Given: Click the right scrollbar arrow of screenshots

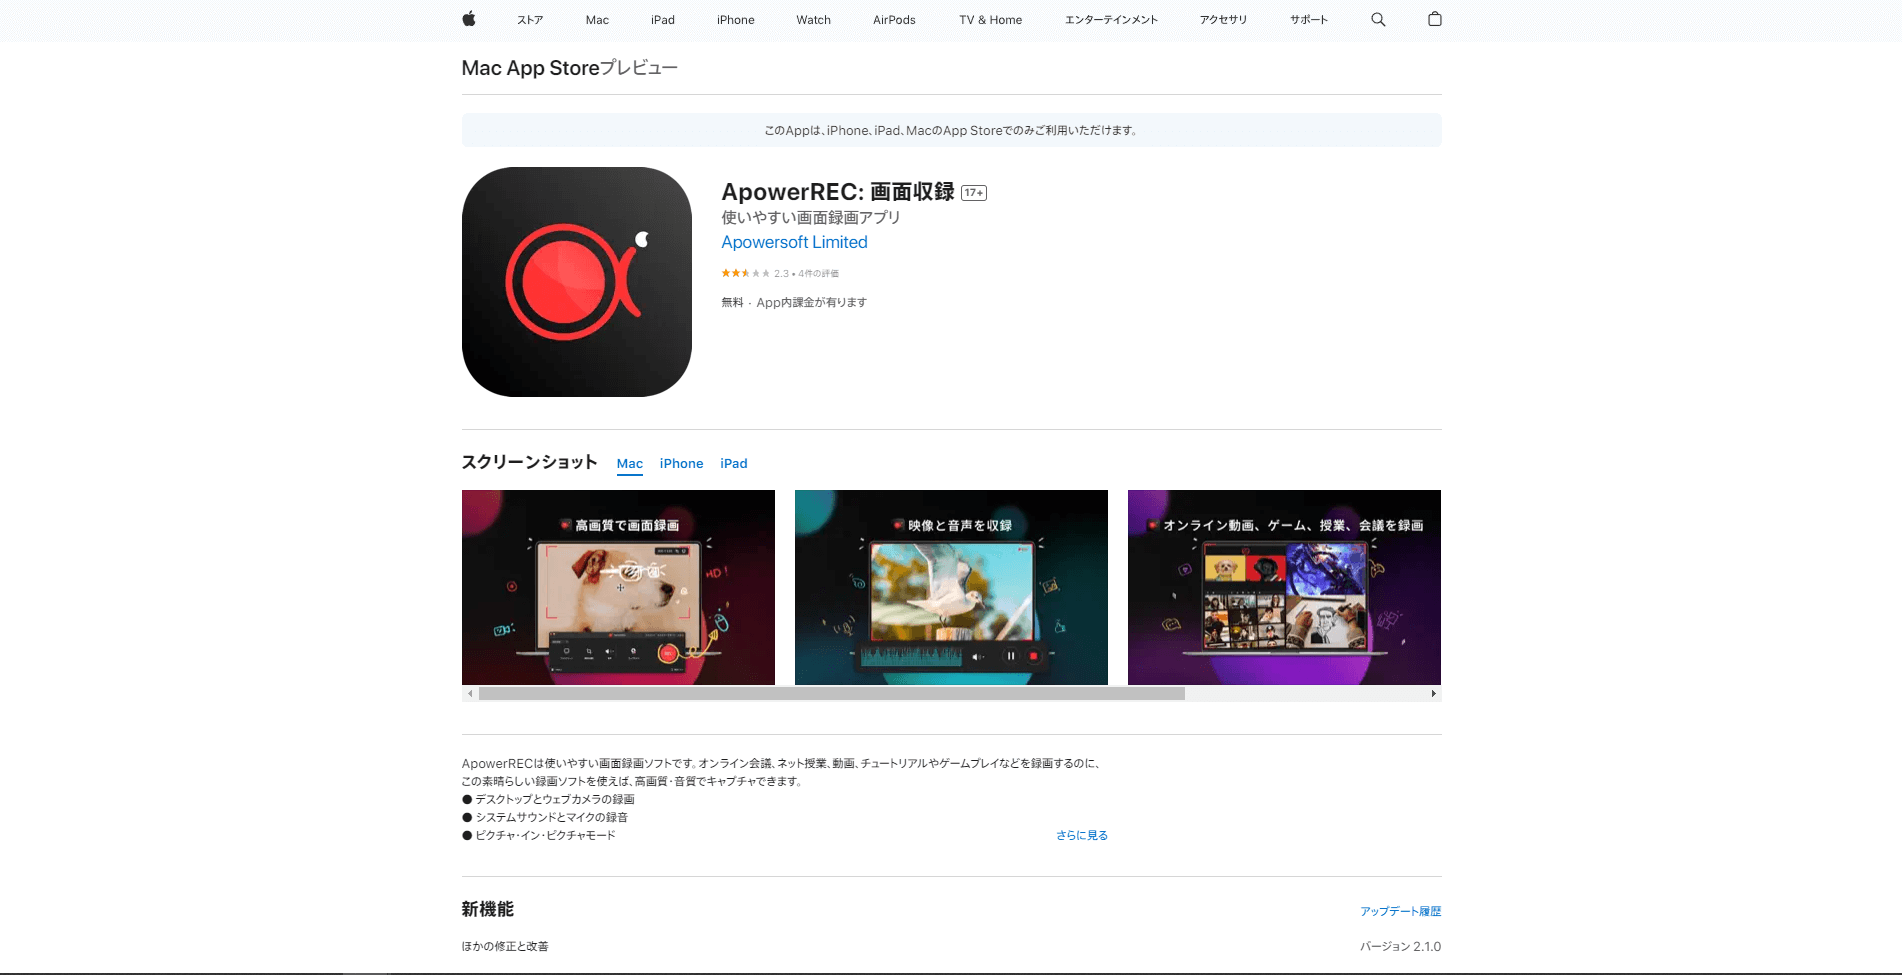Looking at the screenshot, I should tap(1433, 693).
